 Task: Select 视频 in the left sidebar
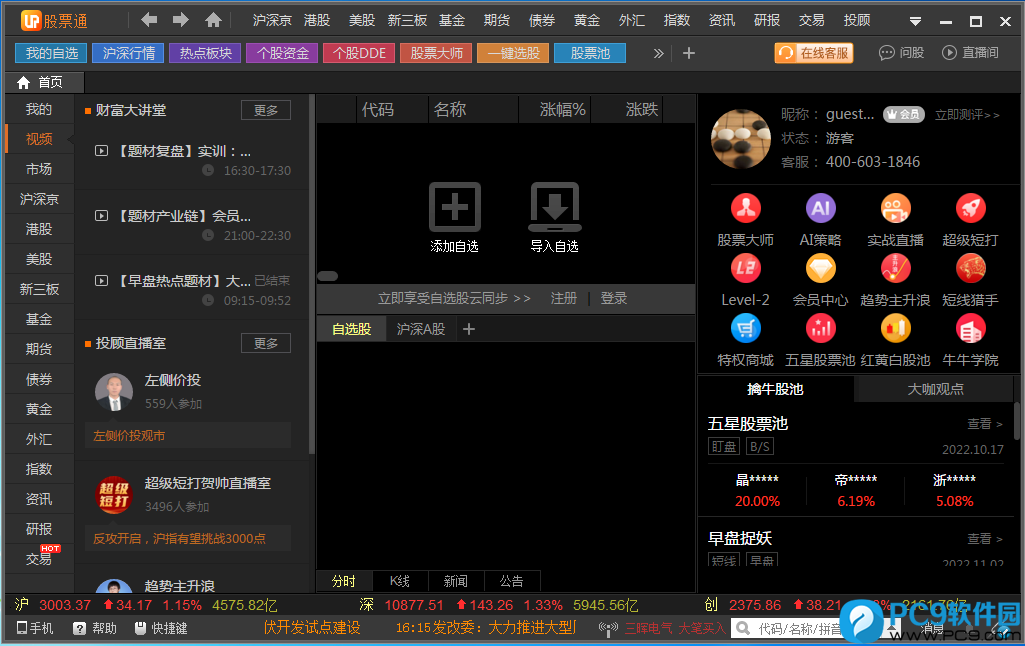coord(39,139)
